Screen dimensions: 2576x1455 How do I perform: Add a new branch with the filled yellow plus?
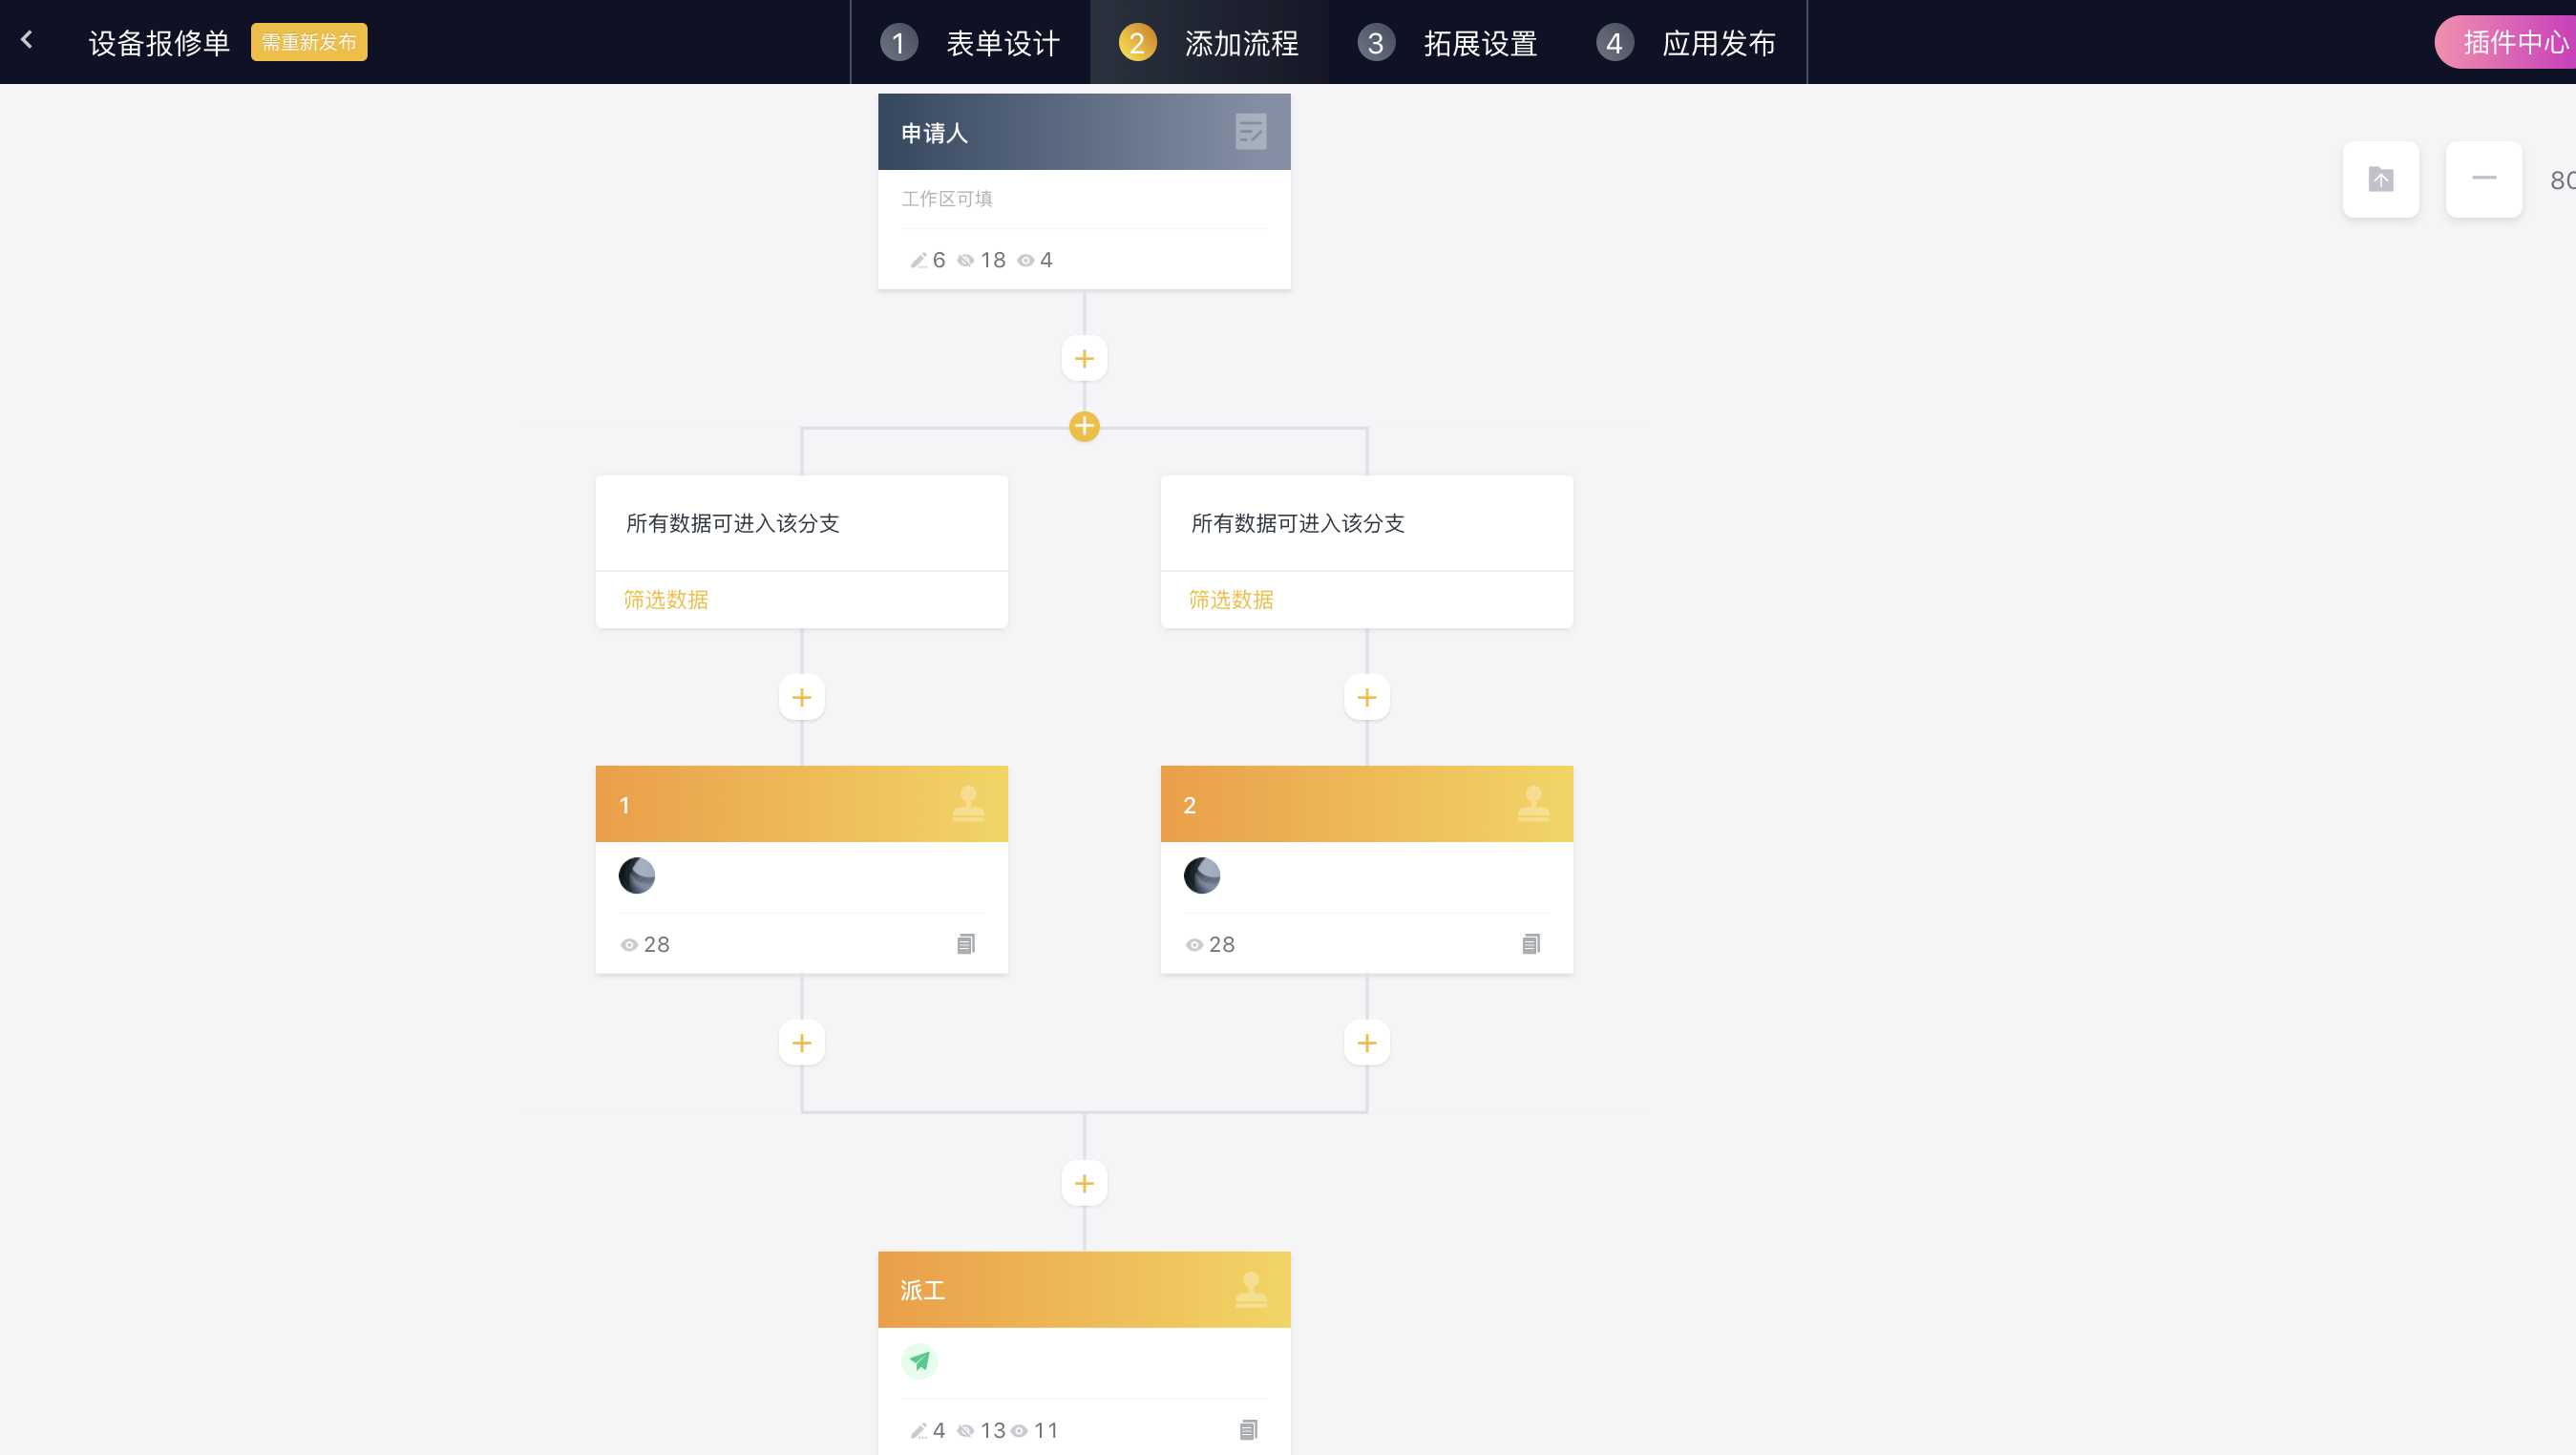(x=1084, y=426)
